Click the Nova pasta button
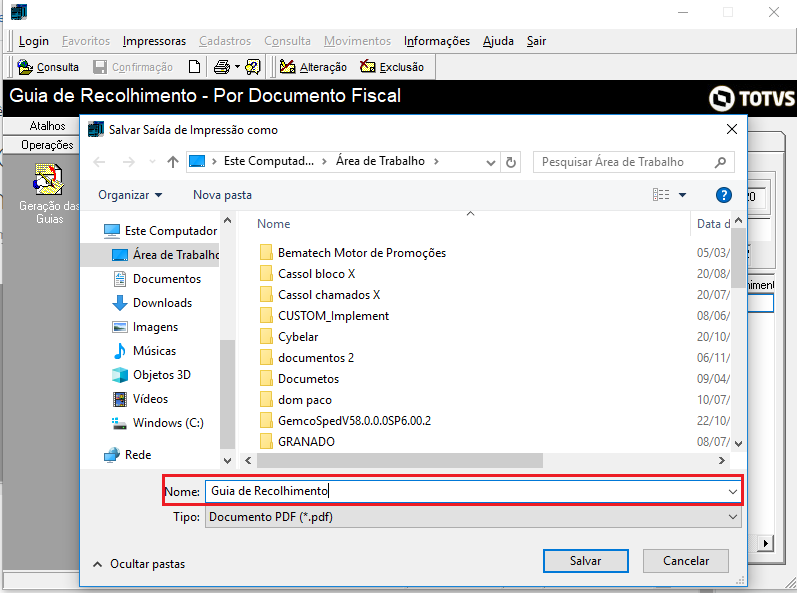Viewport: 797px width, 593px height. tap(222, 195)
